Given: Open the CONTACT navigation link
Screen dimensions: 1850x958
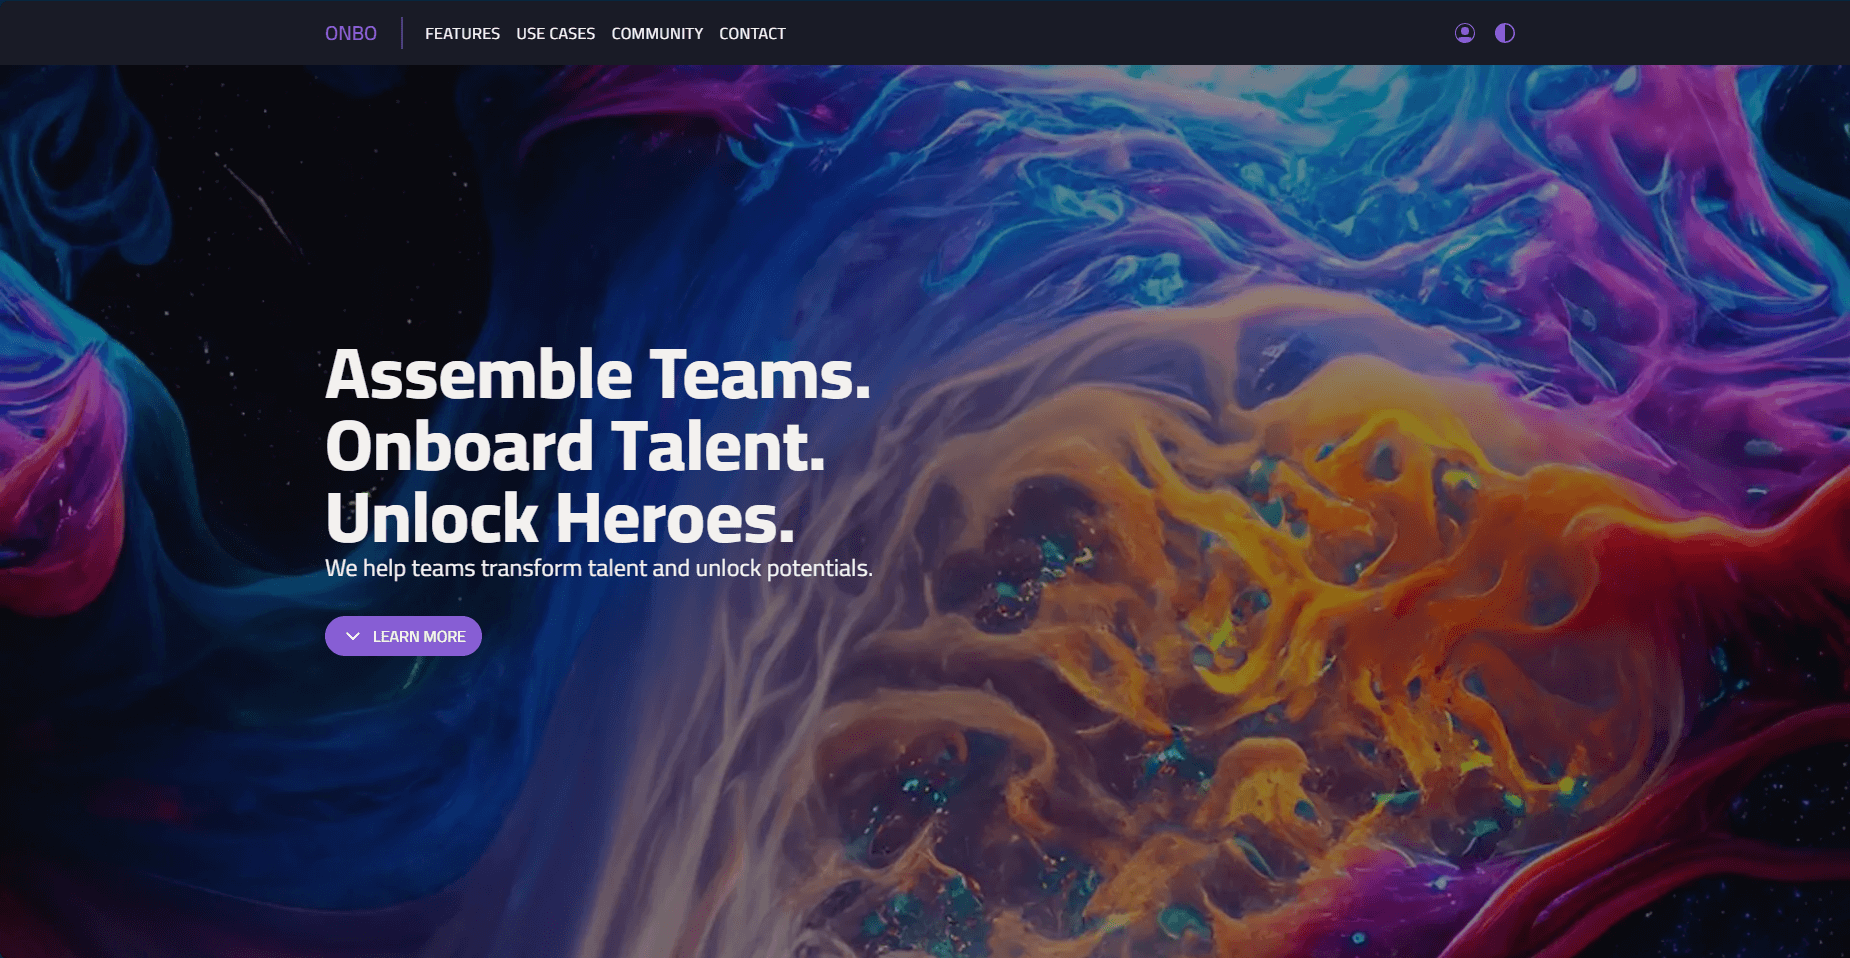Looking at the screenshot, I should pos(752,34).
